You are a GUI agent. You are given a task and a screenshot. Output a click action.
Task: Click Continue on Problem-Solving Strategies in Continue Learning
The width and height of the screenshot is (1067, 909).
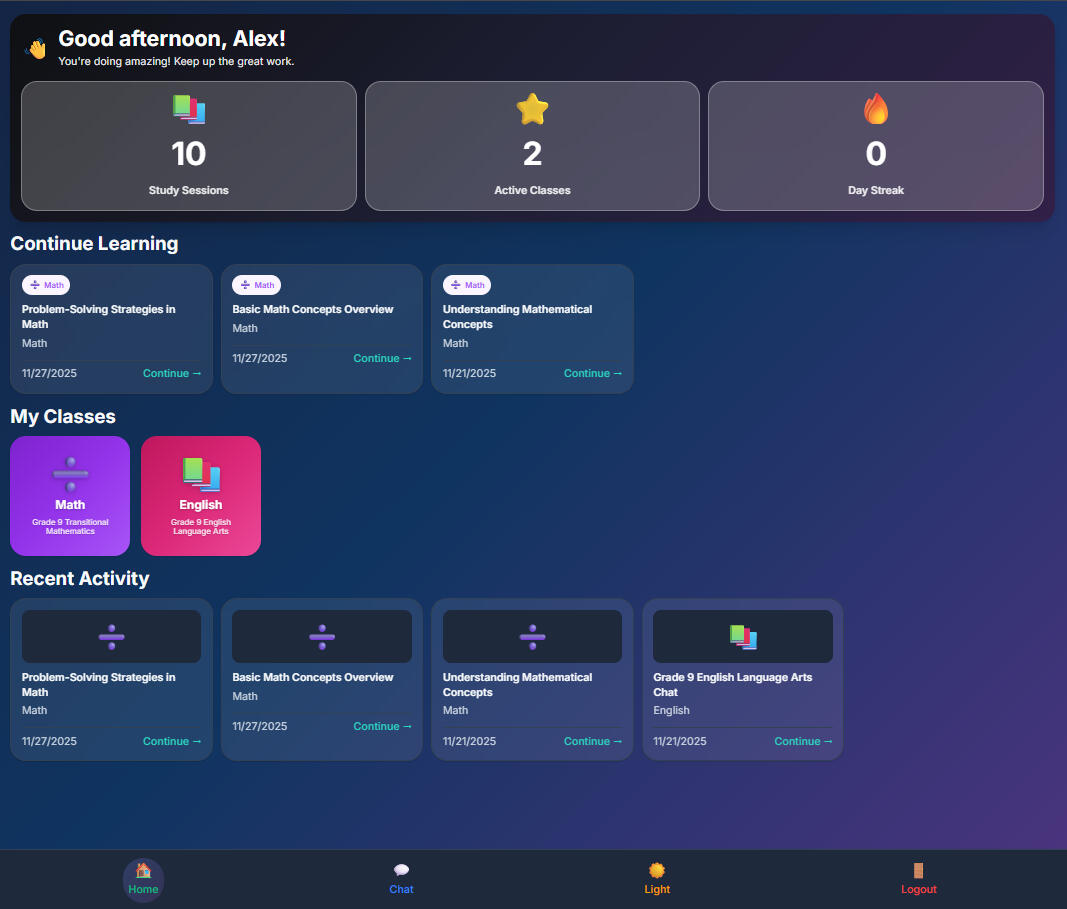[172, 373]
